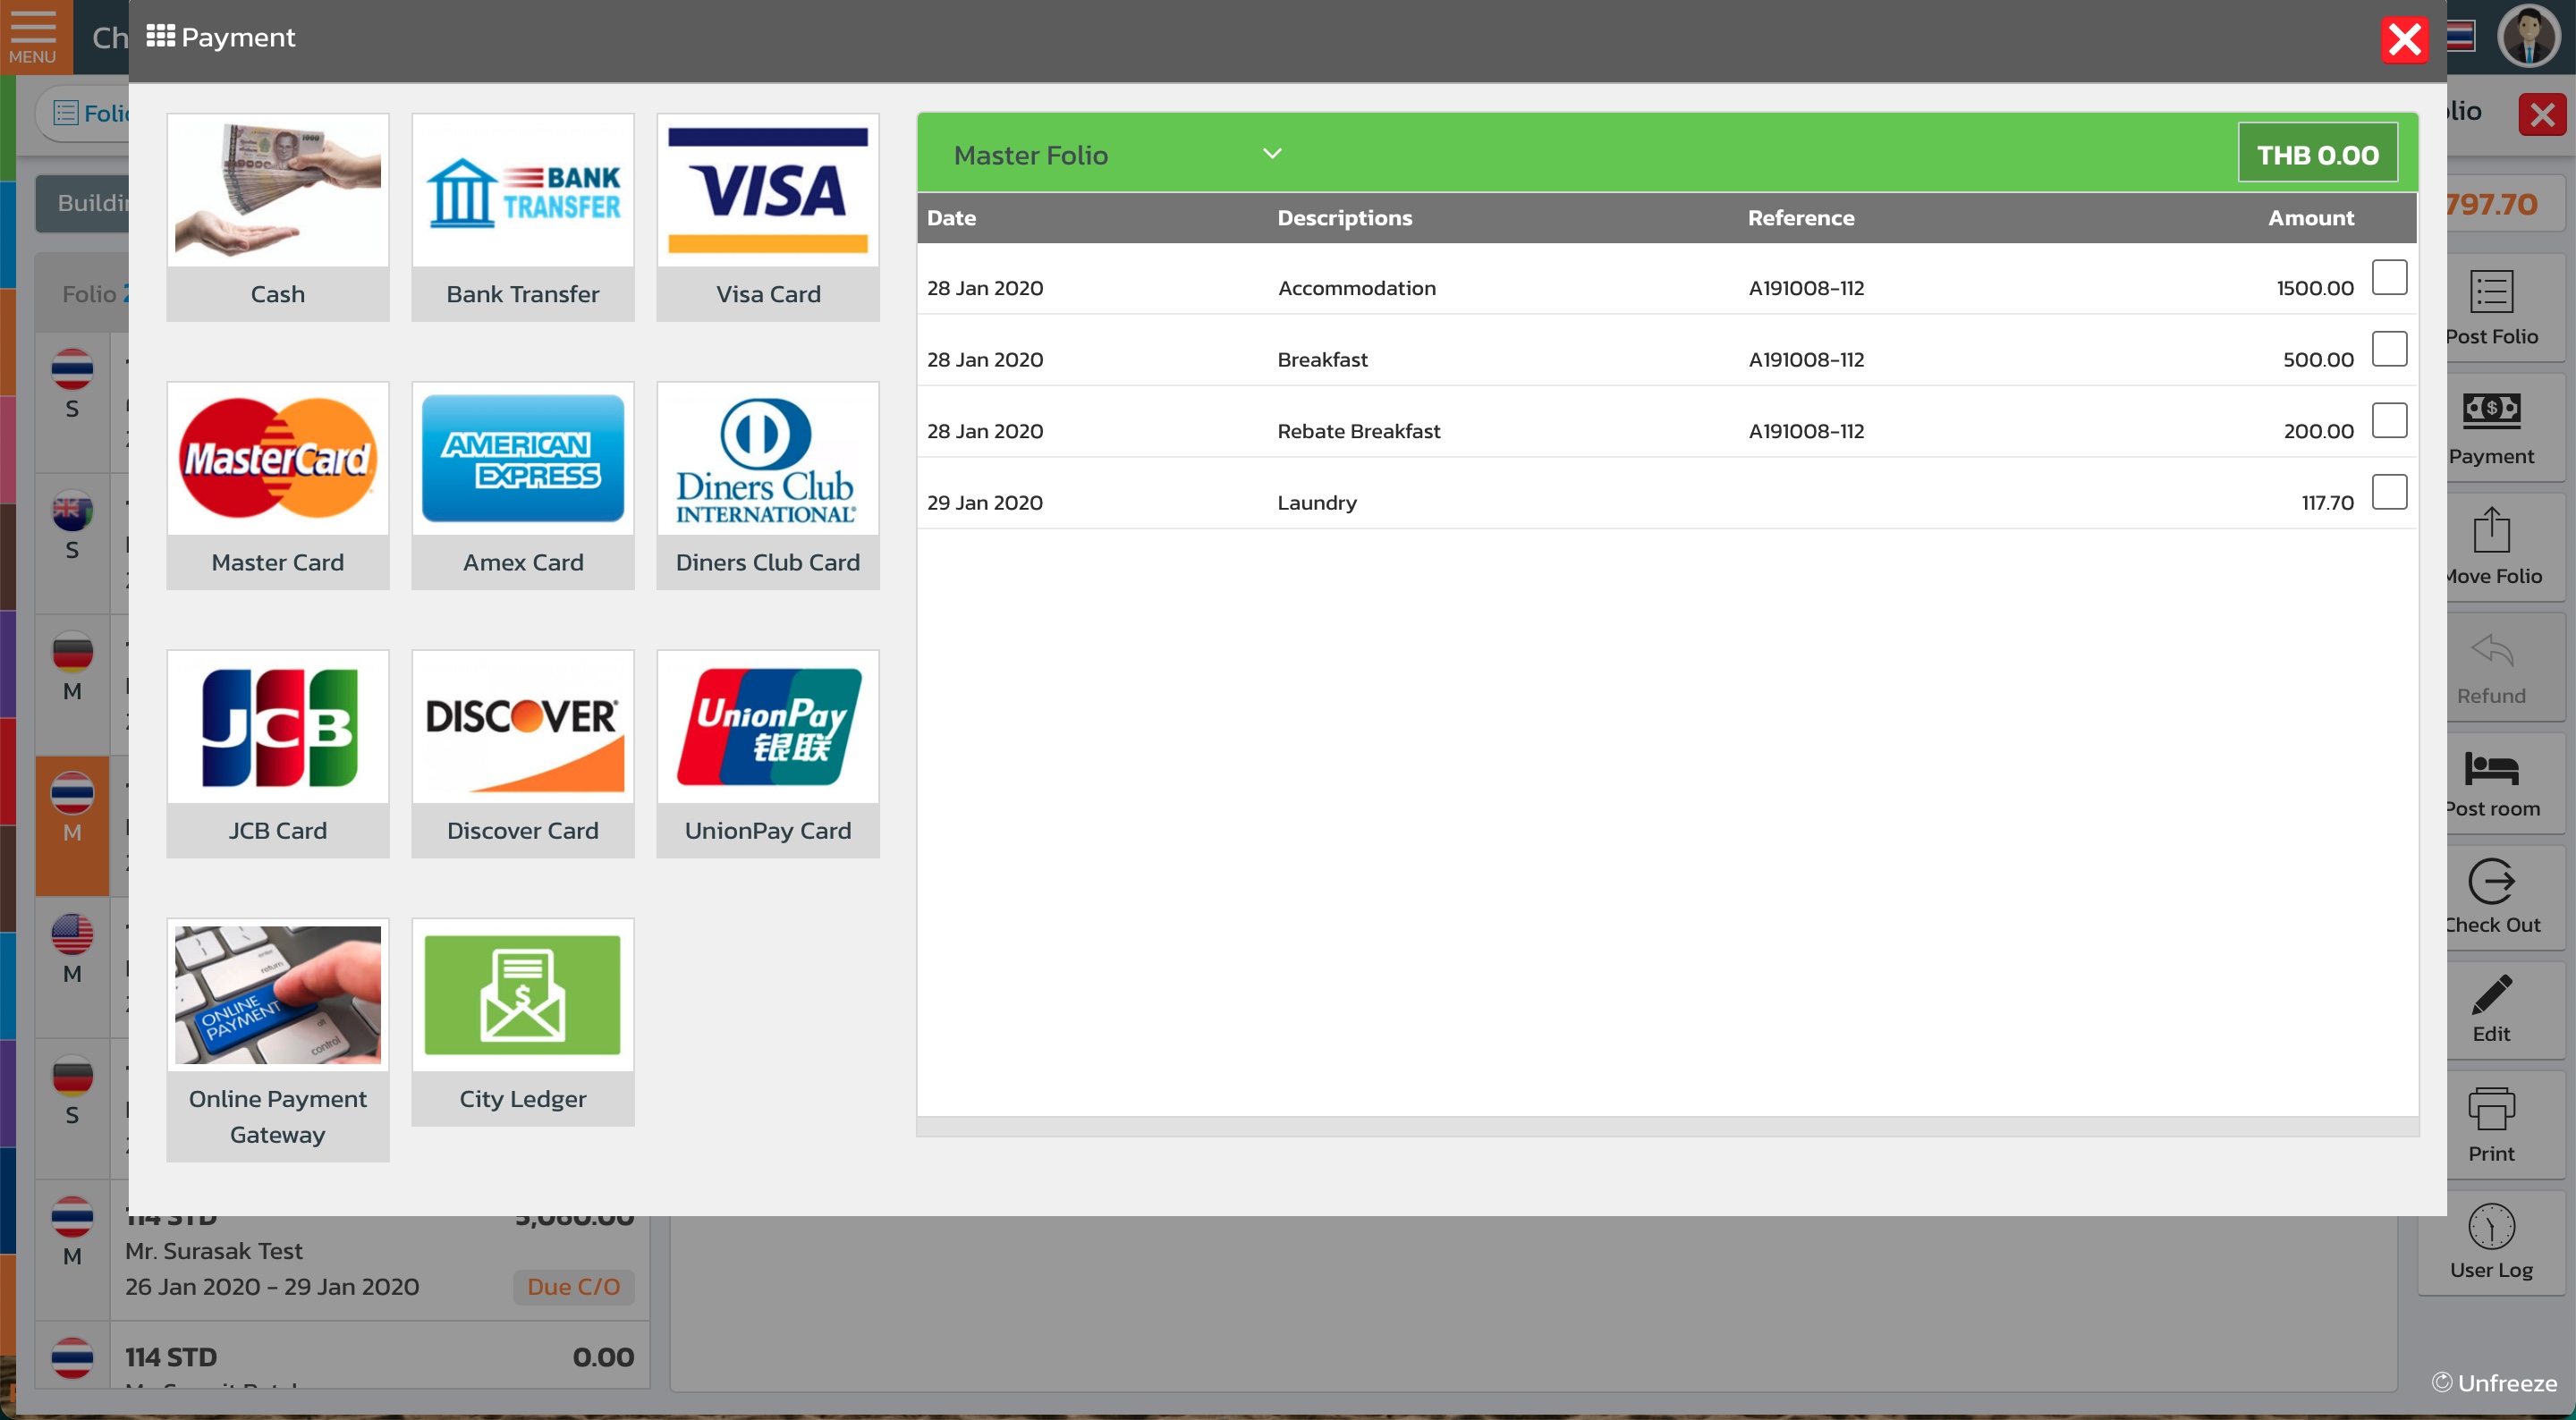Select JCB Card payment
The image size is (2576, 1420).
[x=277, y=753]
